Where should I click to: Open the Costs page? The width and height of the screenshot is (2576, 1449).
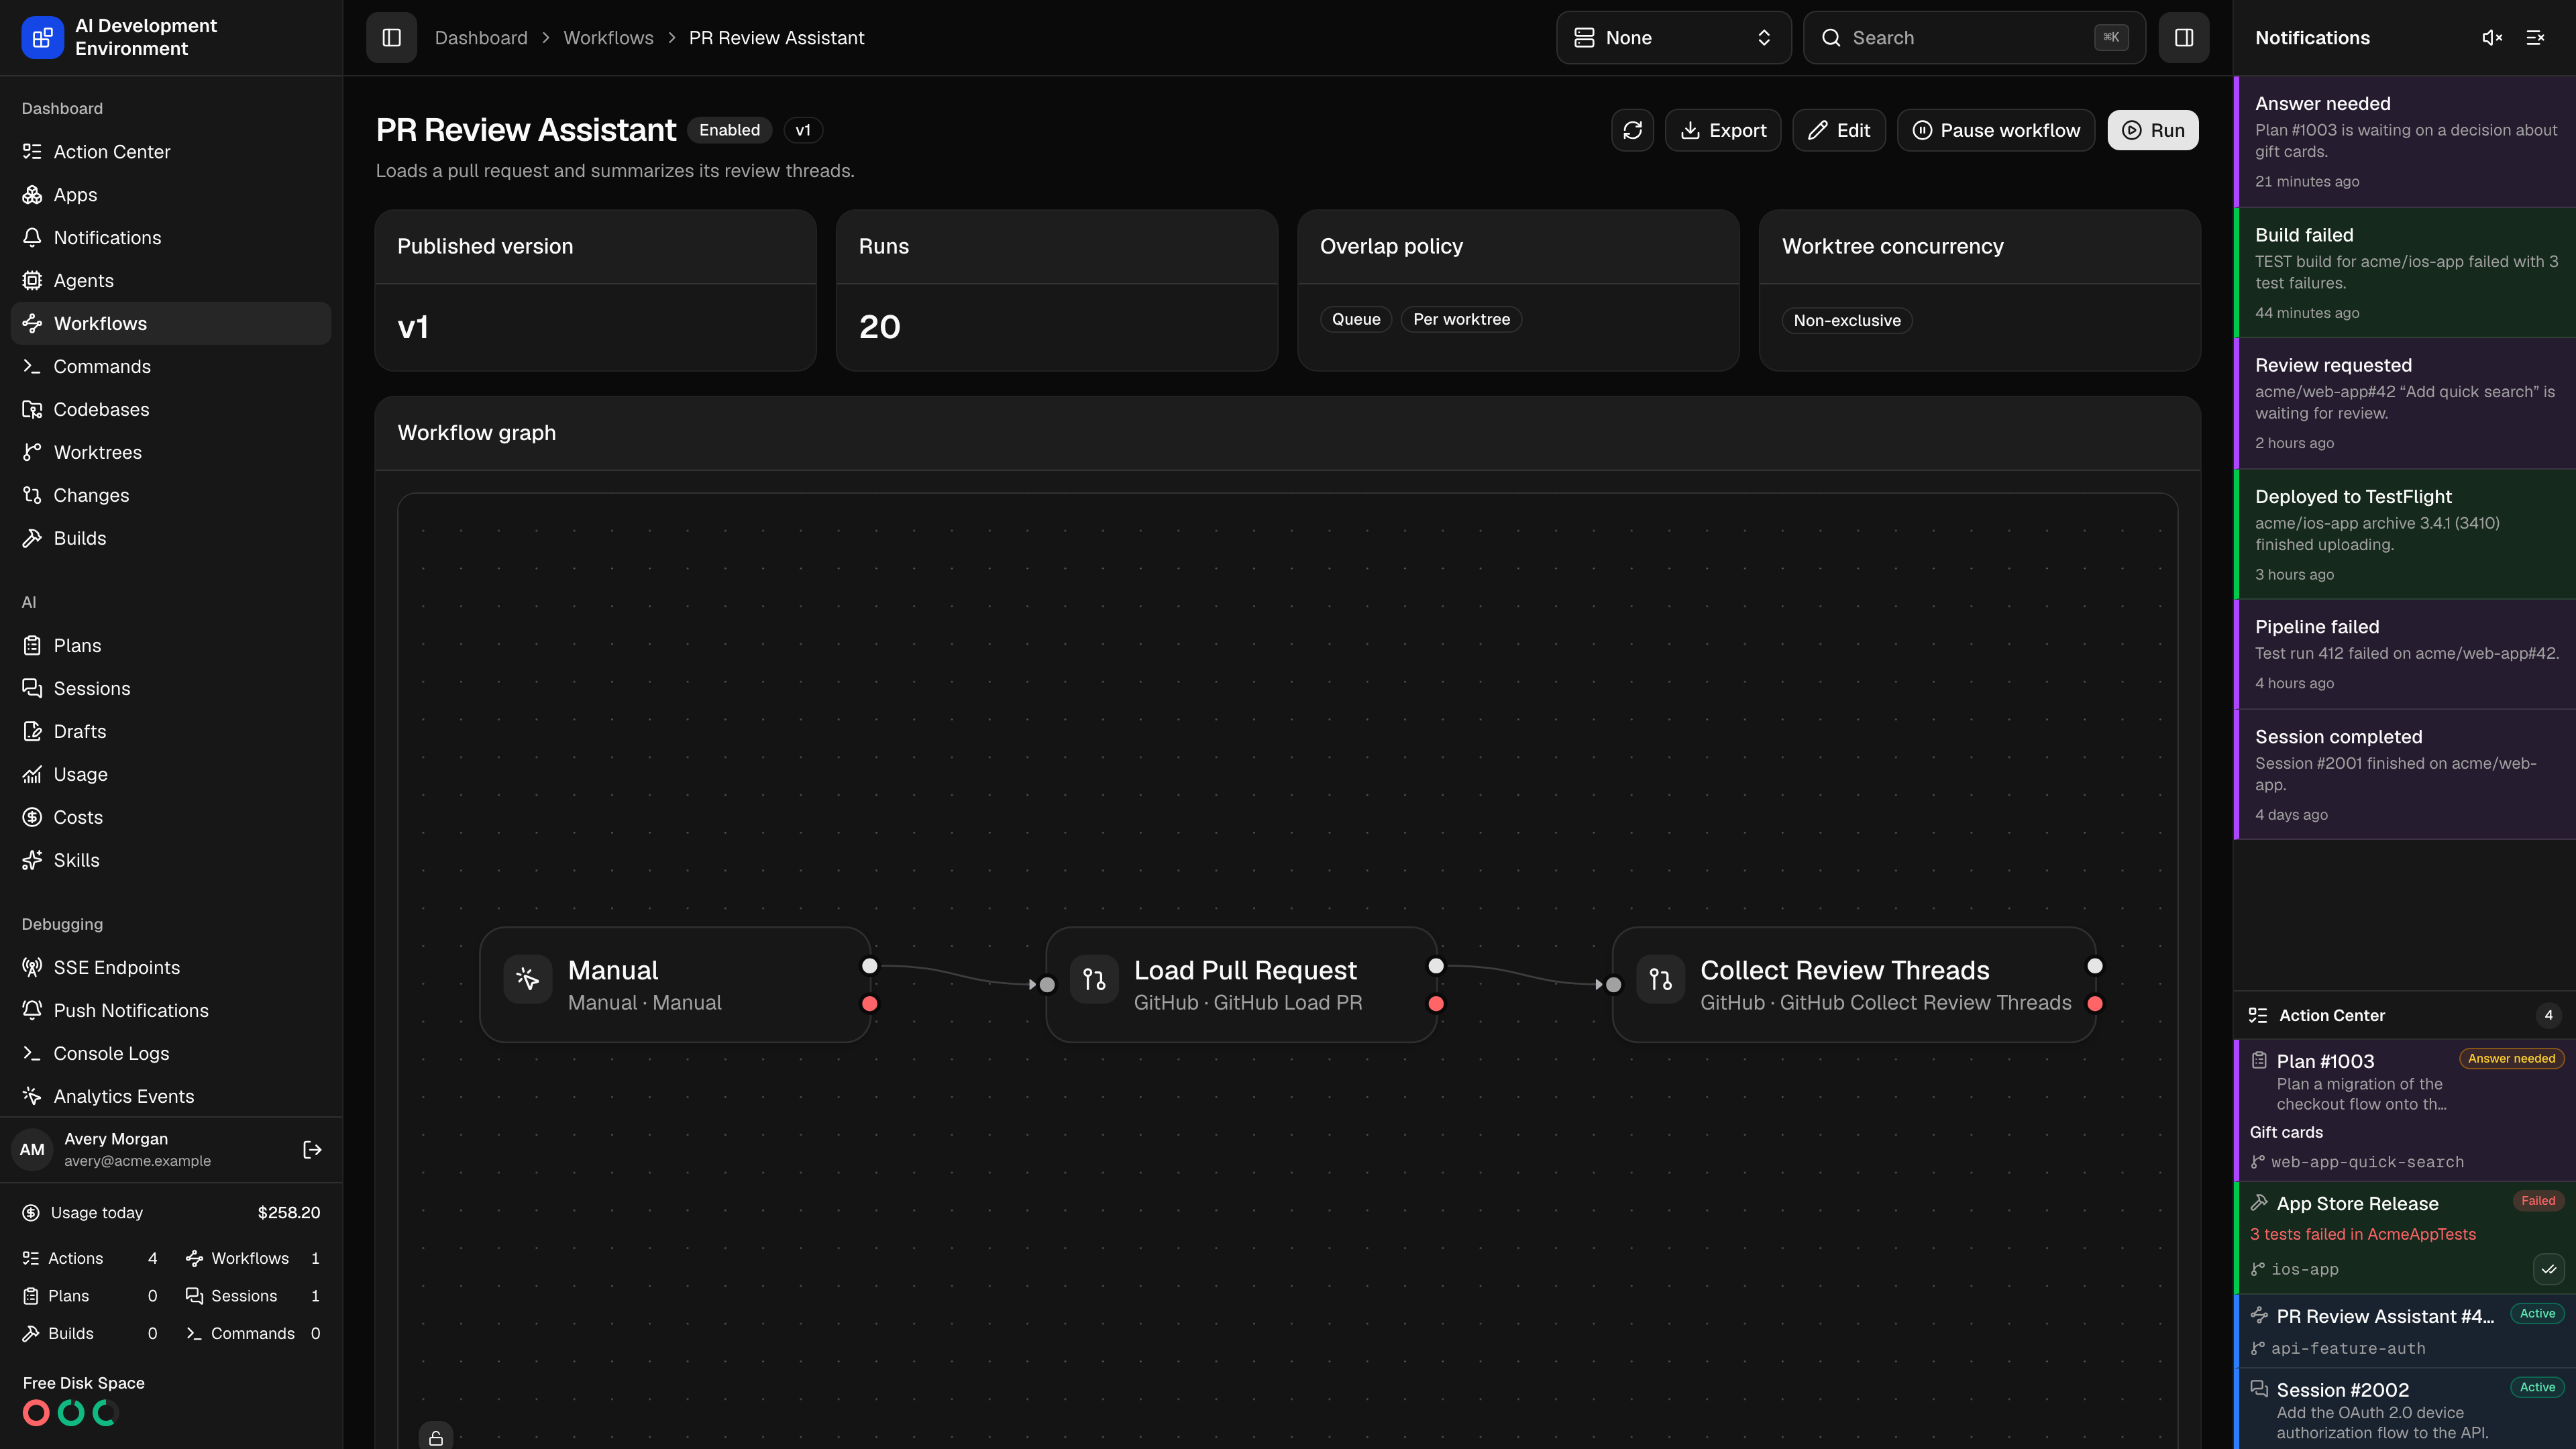(171, 817)
